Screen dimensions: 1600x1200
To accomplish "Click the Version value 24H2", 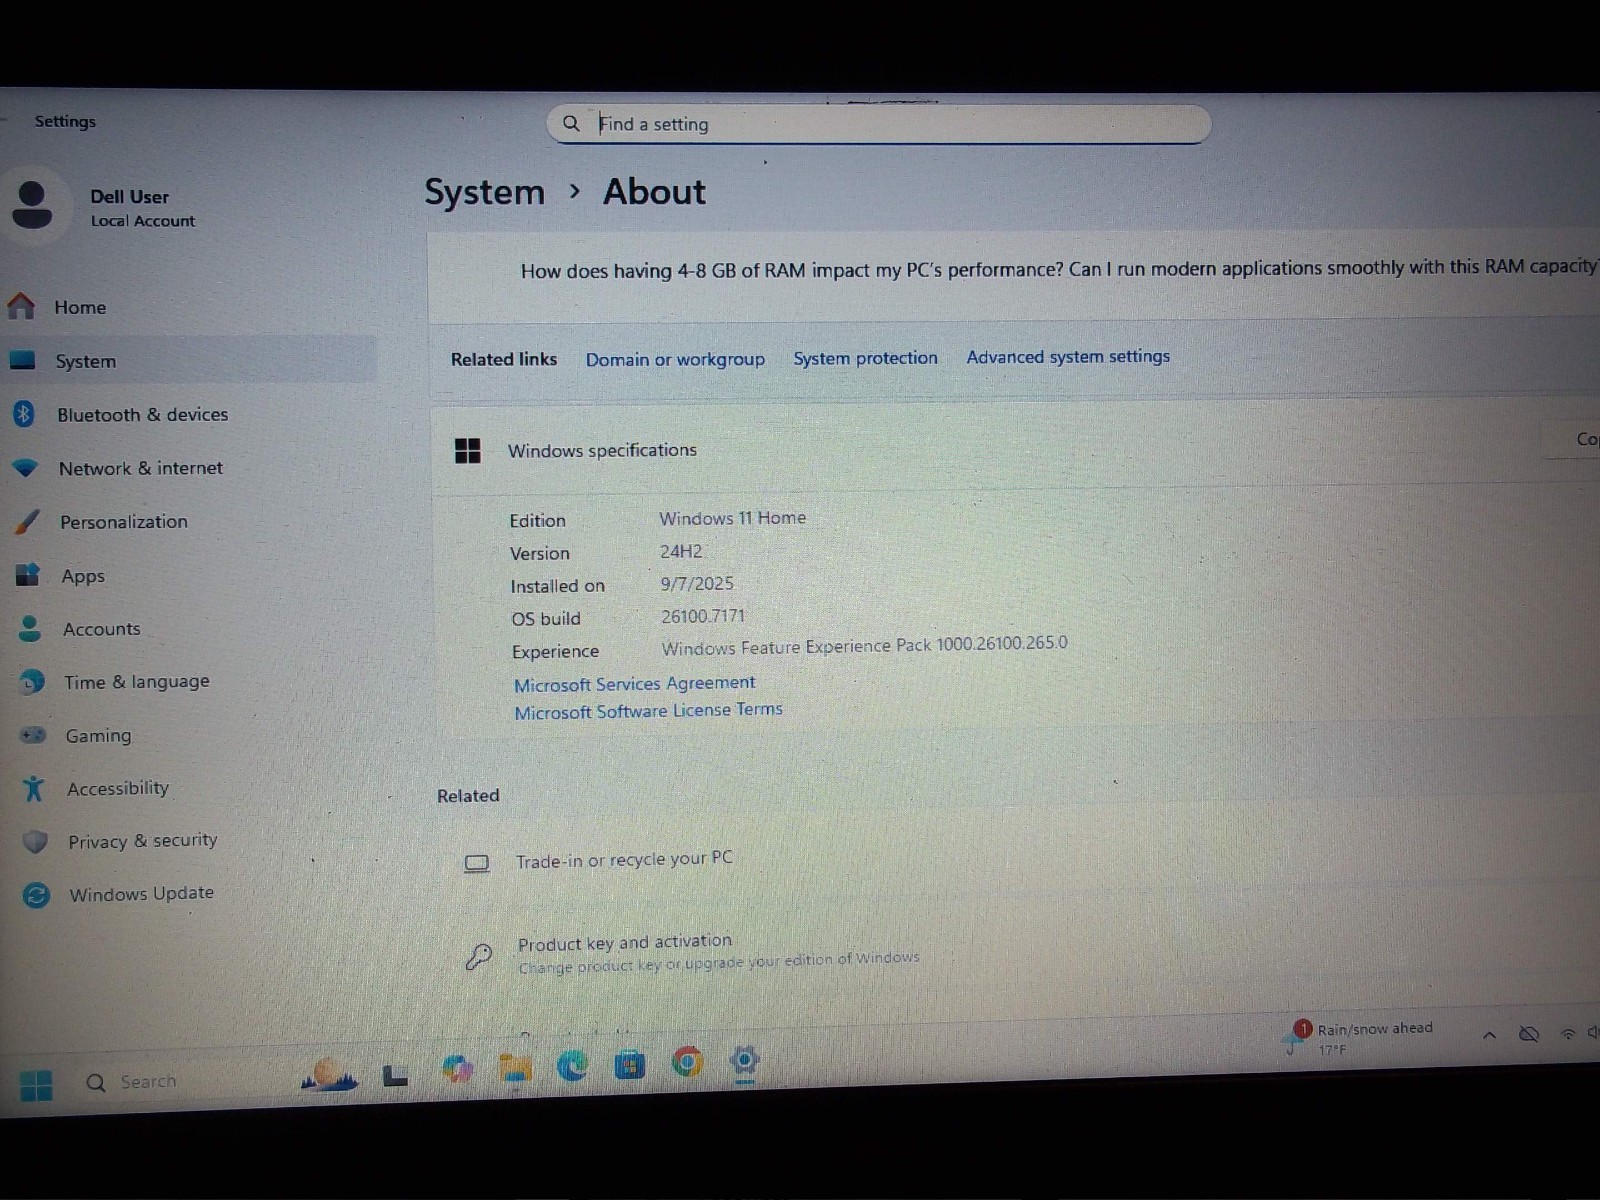I will (x=681, y=551).
